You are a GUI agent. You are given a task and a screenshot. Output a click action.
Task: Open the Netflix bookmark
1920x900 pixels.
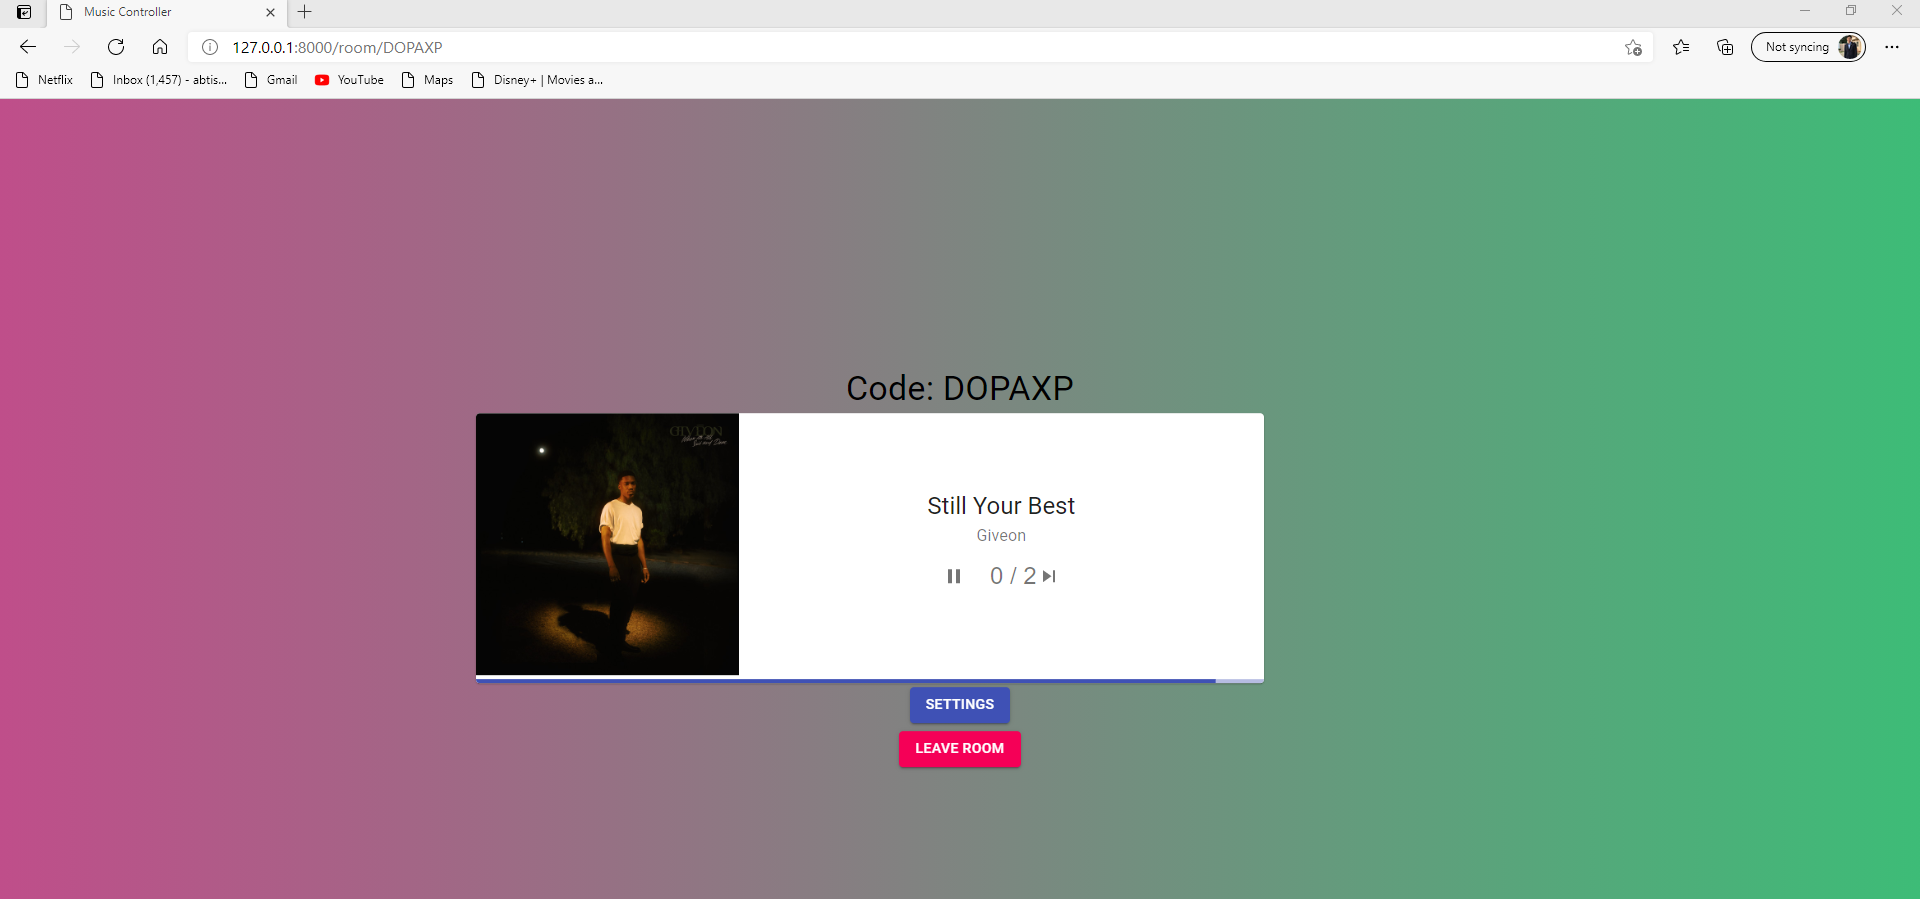45,80
